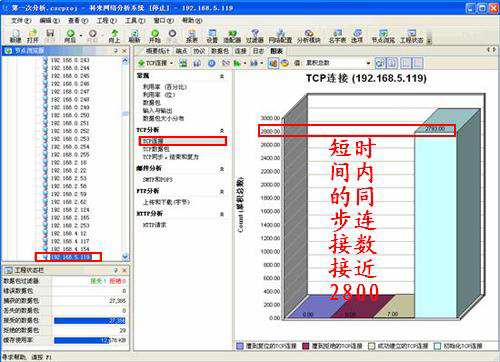The image size is (500, 362).
Task: Click the 开始 start capture icon
Action: [155, 36]
